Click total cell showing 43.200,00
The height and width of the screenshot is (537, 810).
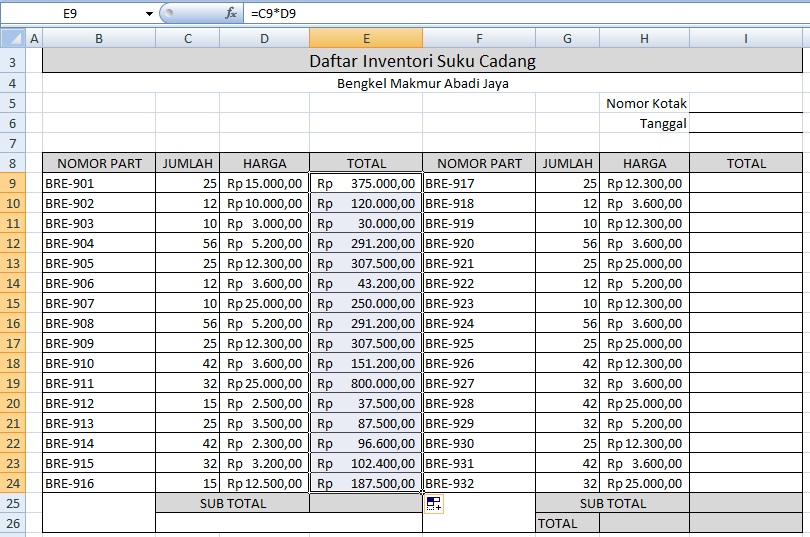pos(366,283)
